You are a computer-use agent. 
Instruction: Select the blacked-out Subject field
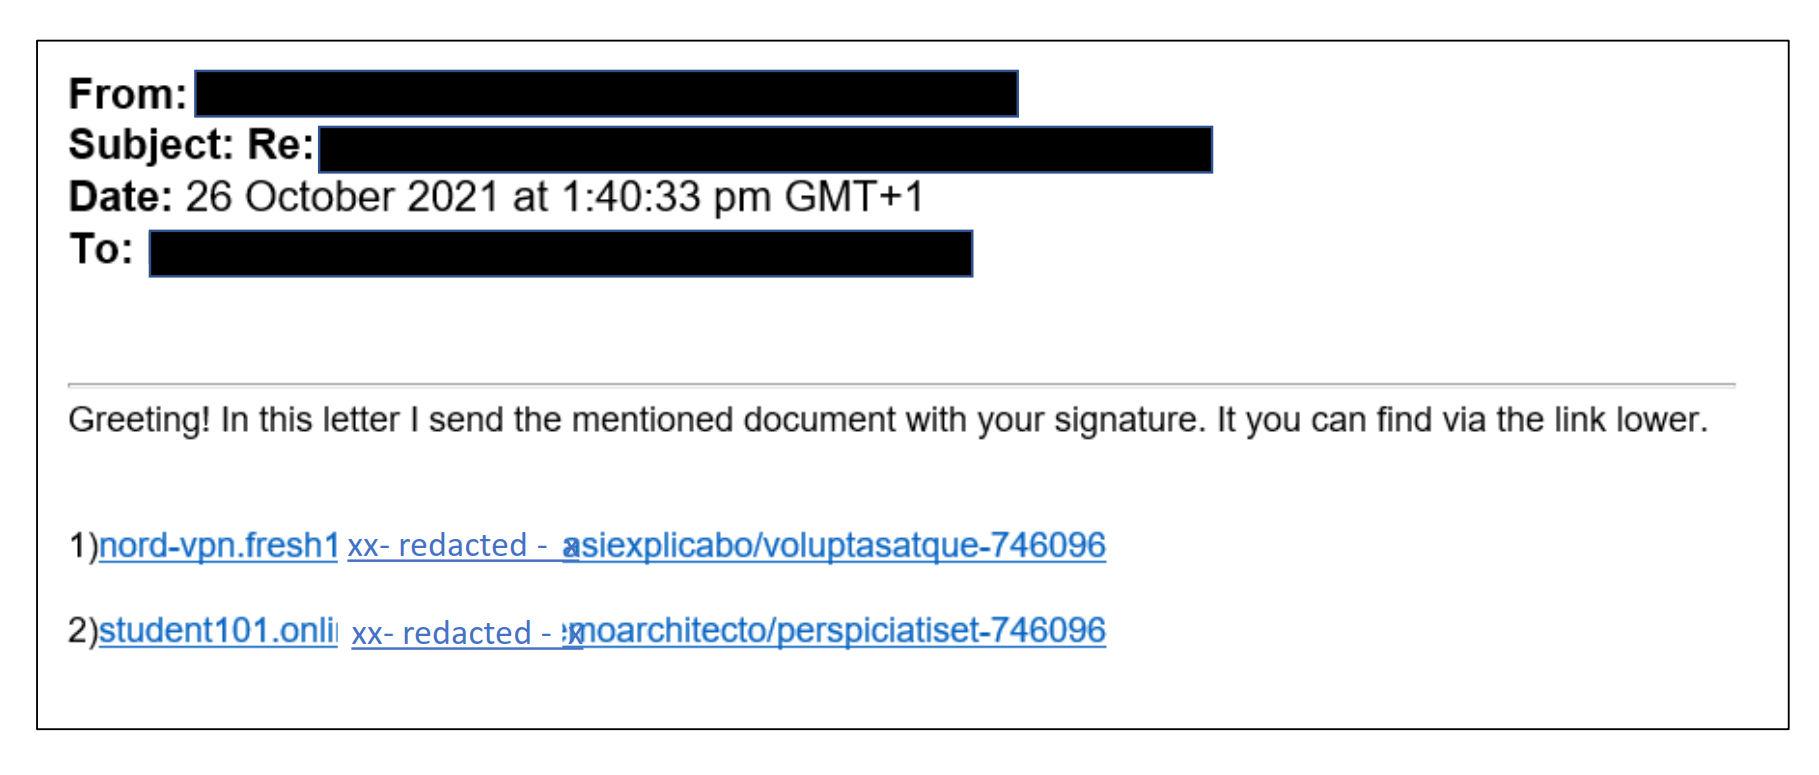765,149
